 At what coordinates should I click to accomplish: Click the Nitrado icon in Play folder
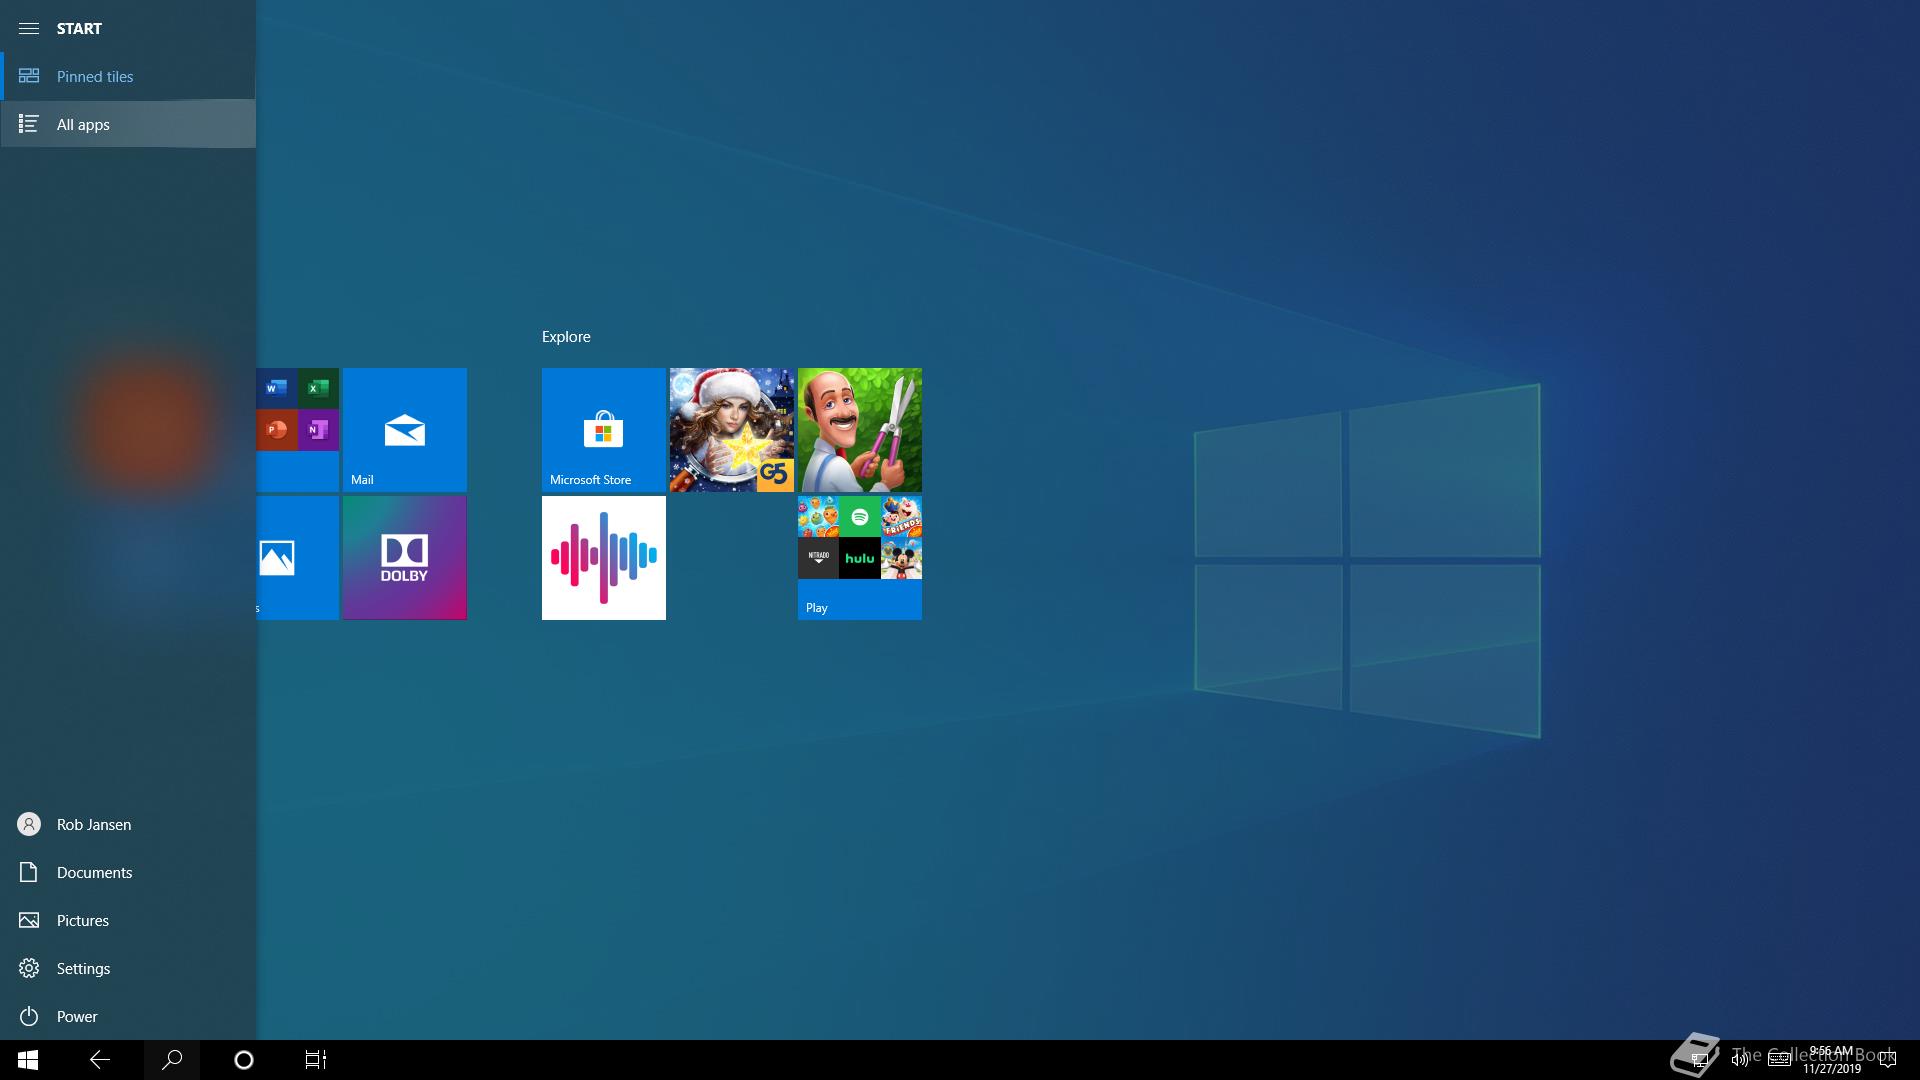coord(818,558)
